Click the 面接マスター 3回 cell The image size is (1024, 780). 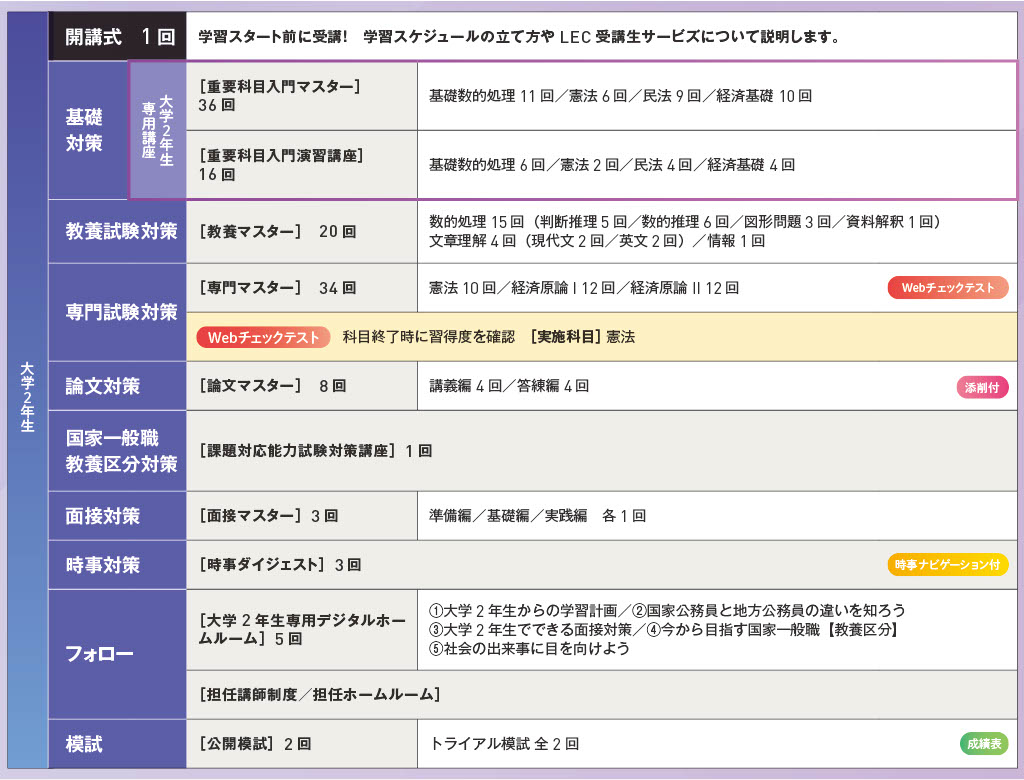pyautogui.click(x=302, y=516)
